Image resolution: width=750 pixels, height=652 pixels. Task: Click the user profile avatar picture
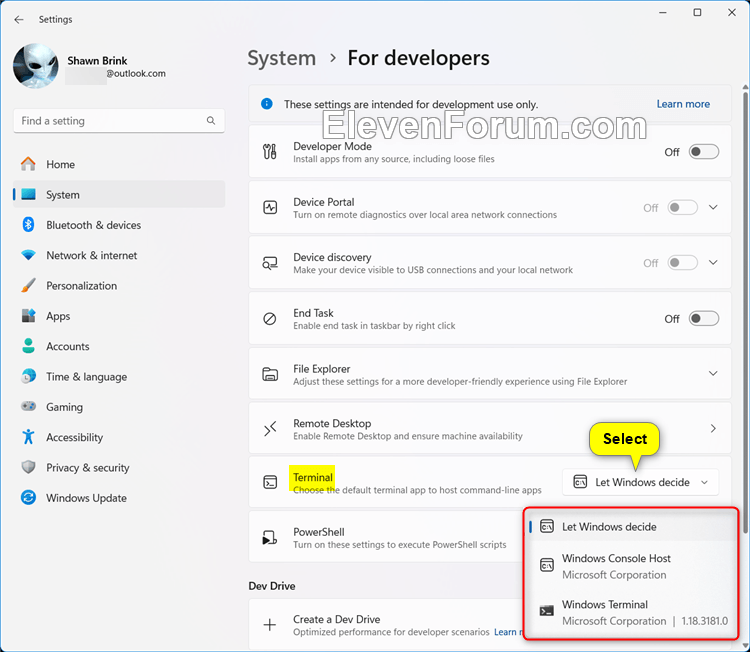(36, 66)
